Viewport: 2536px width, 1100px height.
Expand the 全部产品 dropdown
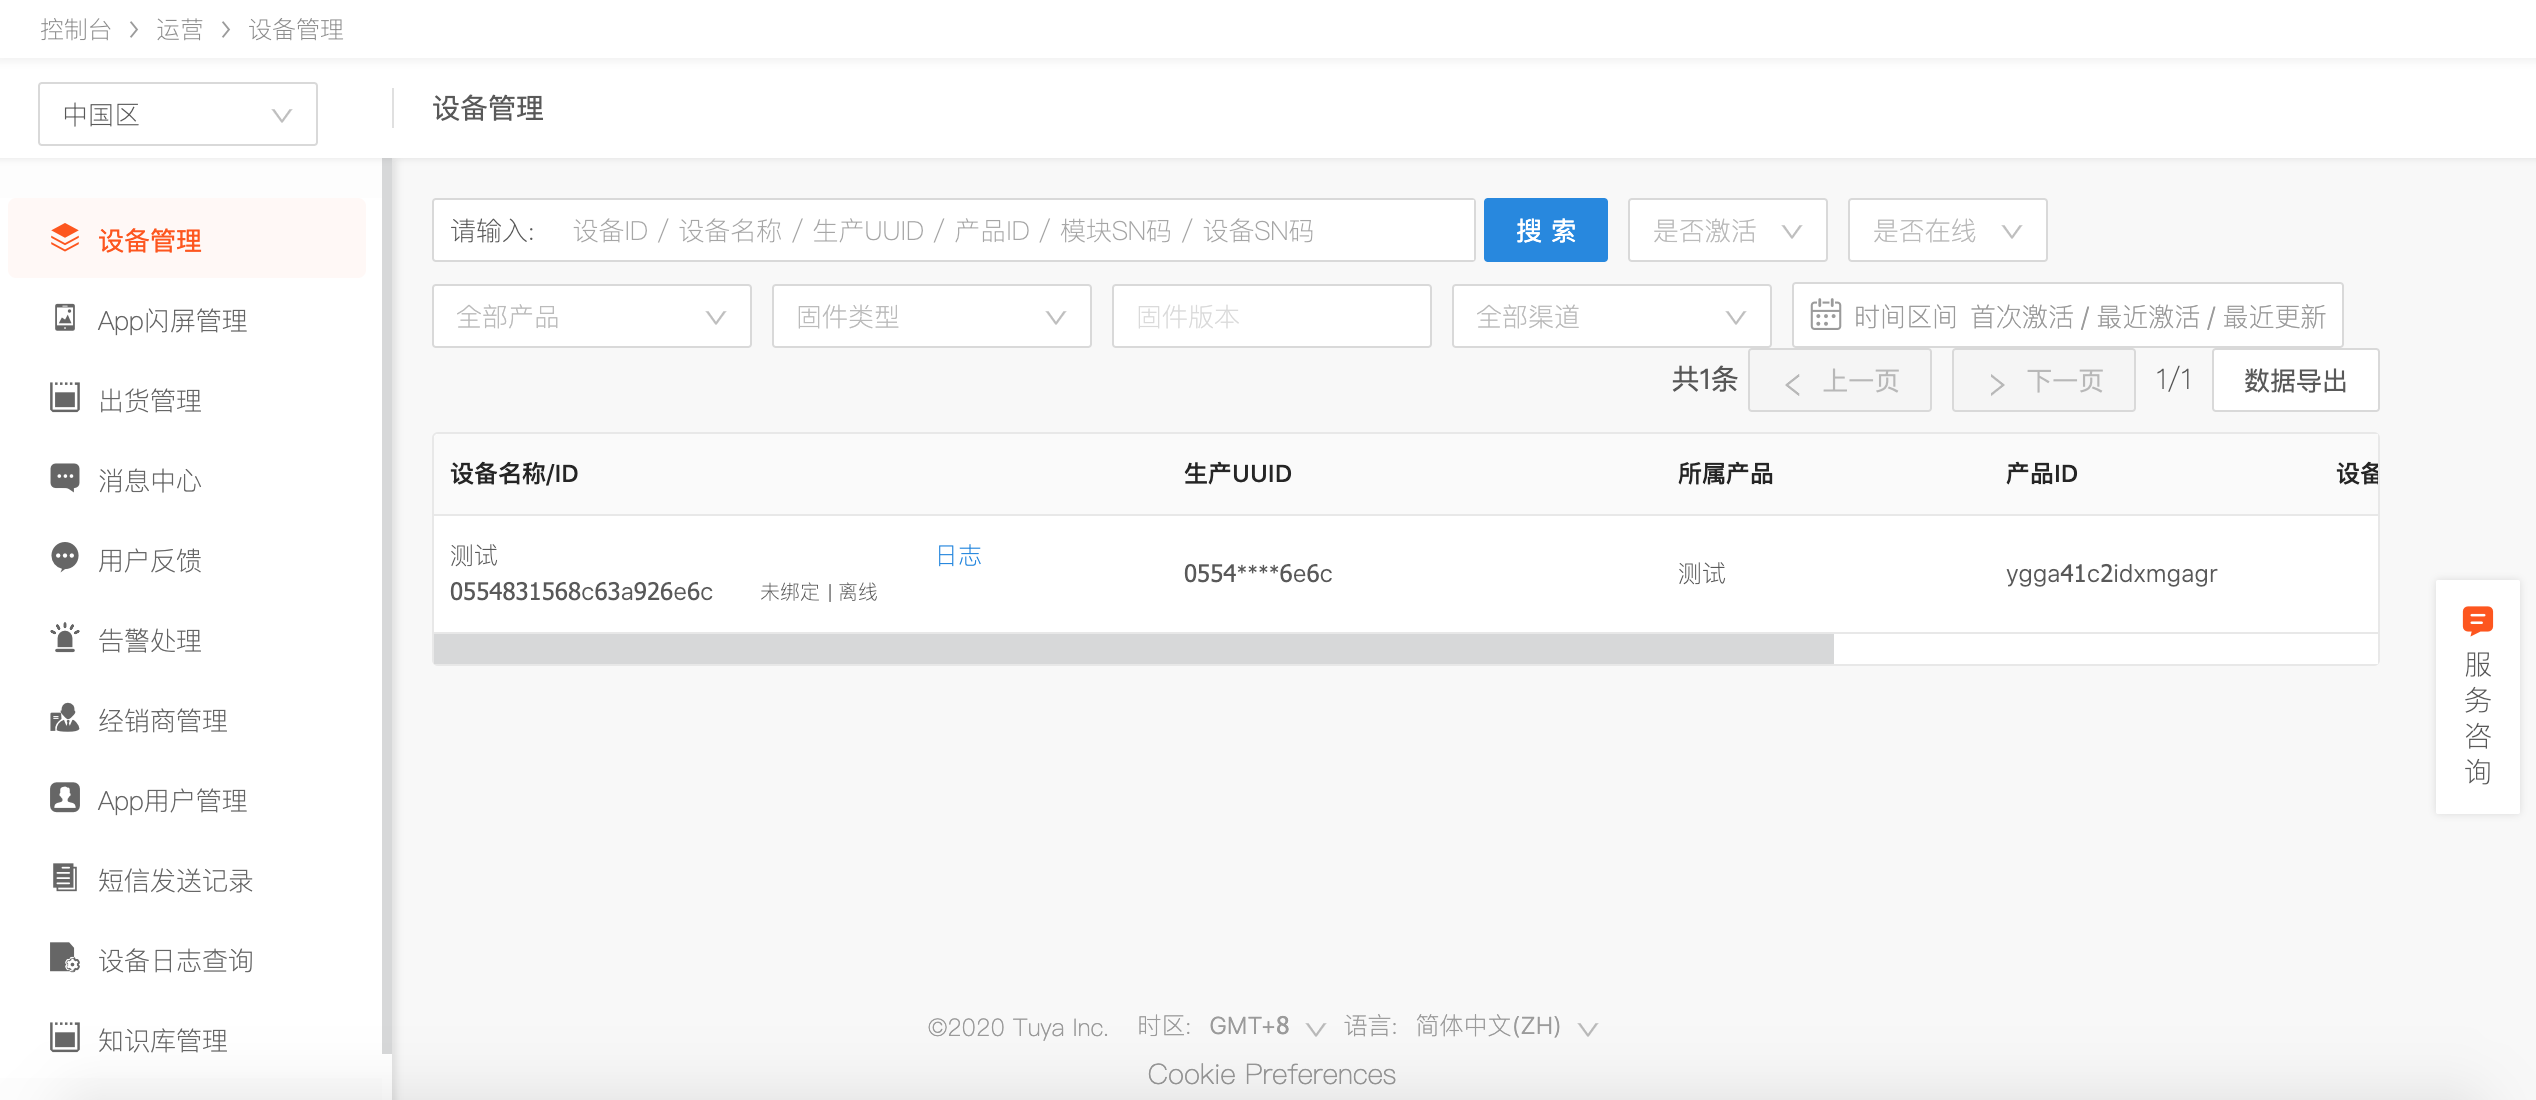point(592,316)
